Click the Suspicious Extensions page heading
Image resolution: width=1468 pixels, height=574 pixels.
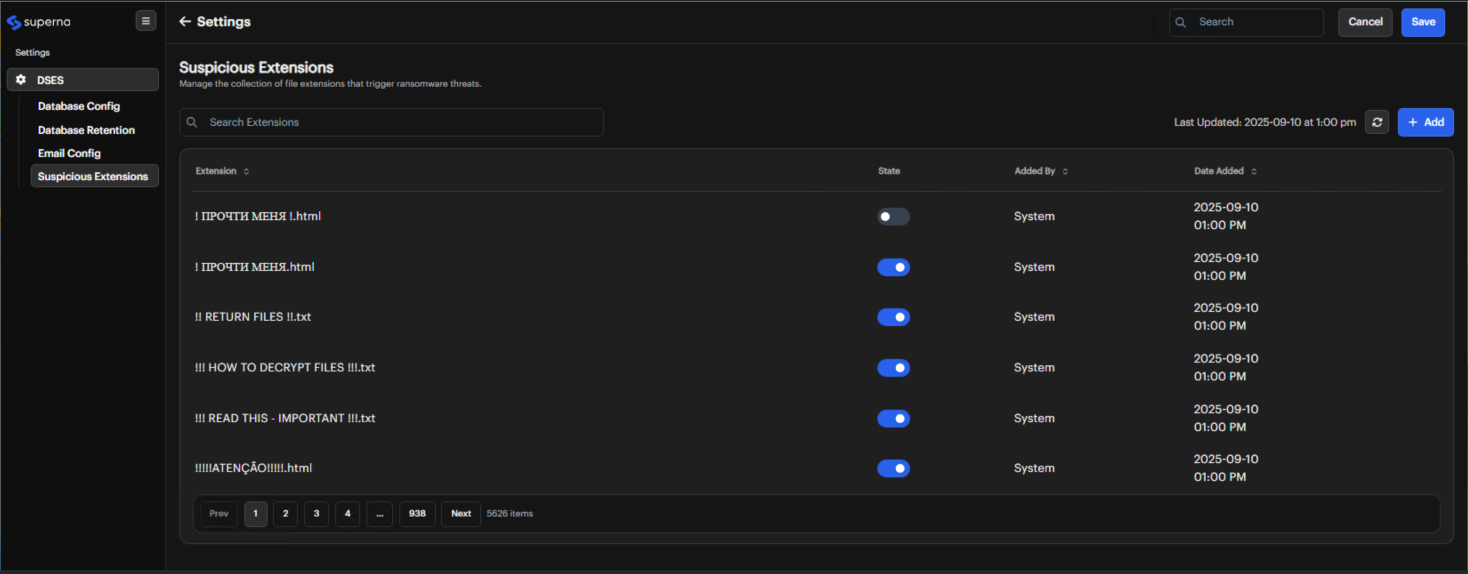click(x=256, y=68)
